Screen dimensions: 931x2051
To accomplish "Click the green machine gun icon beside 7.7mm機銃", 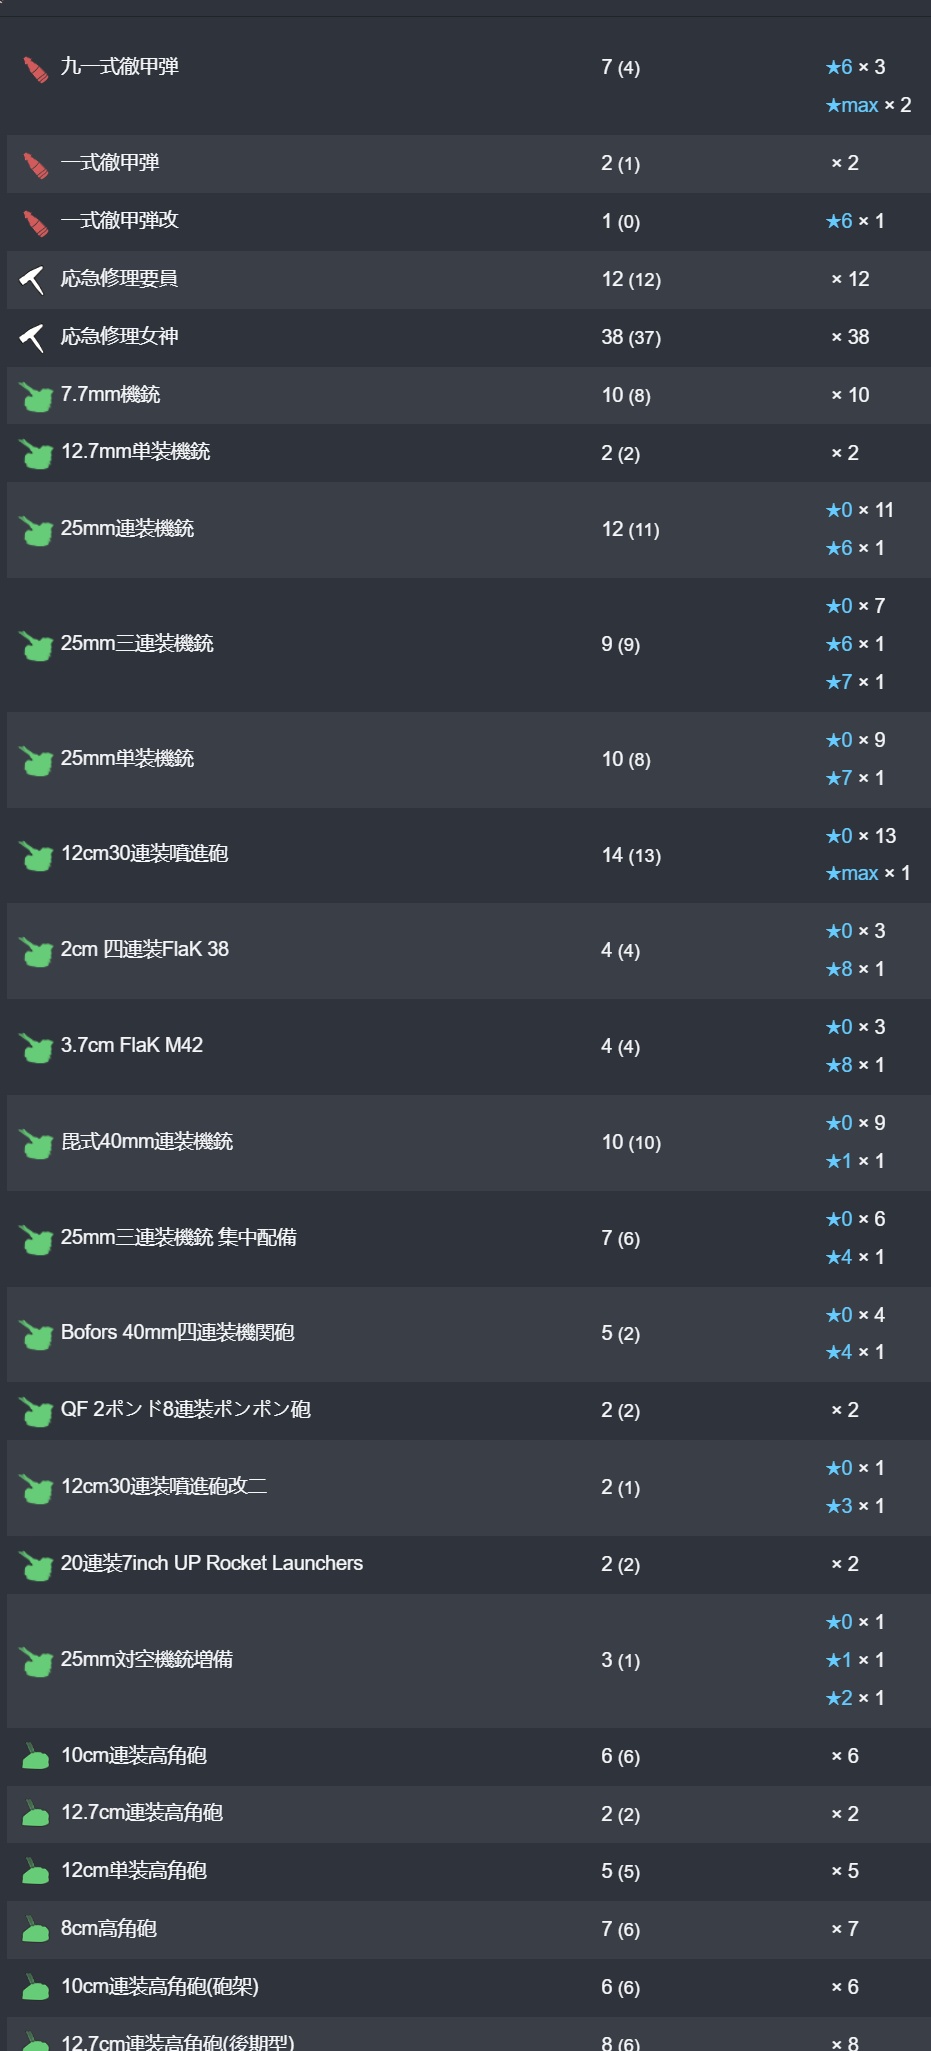I will click(36, 397).
